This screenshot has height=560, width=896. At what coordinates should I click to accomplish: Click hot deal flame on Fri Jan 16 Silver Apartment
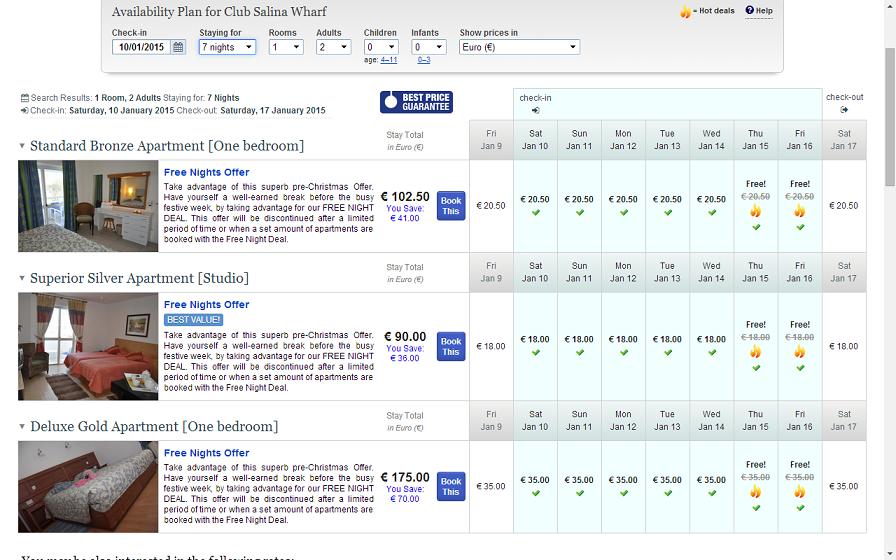(799, 351)
